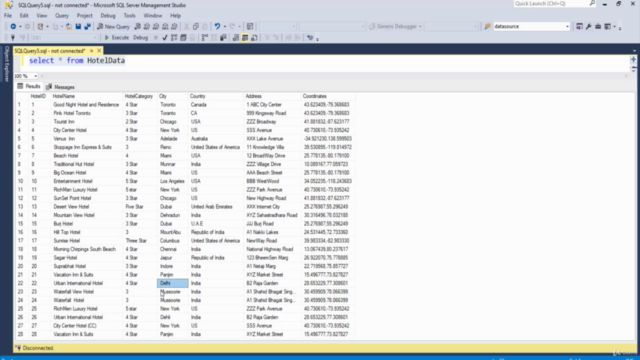Select the XYZ Sahastradhara Road address cell
Screen dimensions: 640x360
tap(272, 215)
